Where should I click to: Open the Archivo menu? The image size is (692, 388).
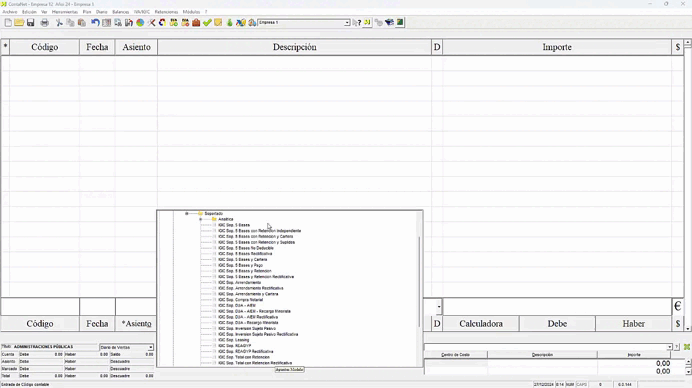click(10, 12)
